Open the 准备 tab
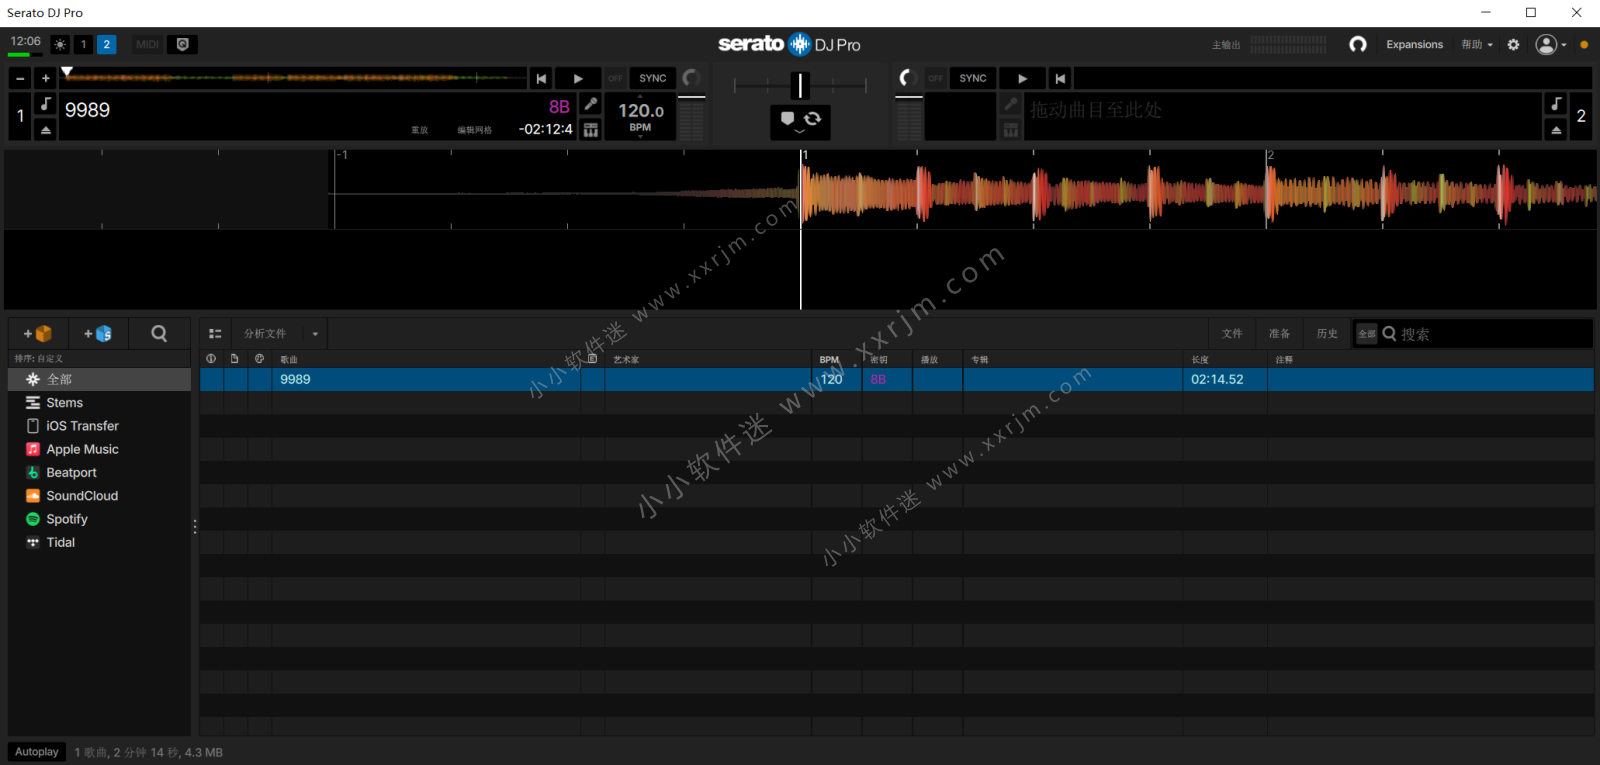The height and width of the screenshot is (765, 1600). pyautogui.click(x=1280, y=334)
